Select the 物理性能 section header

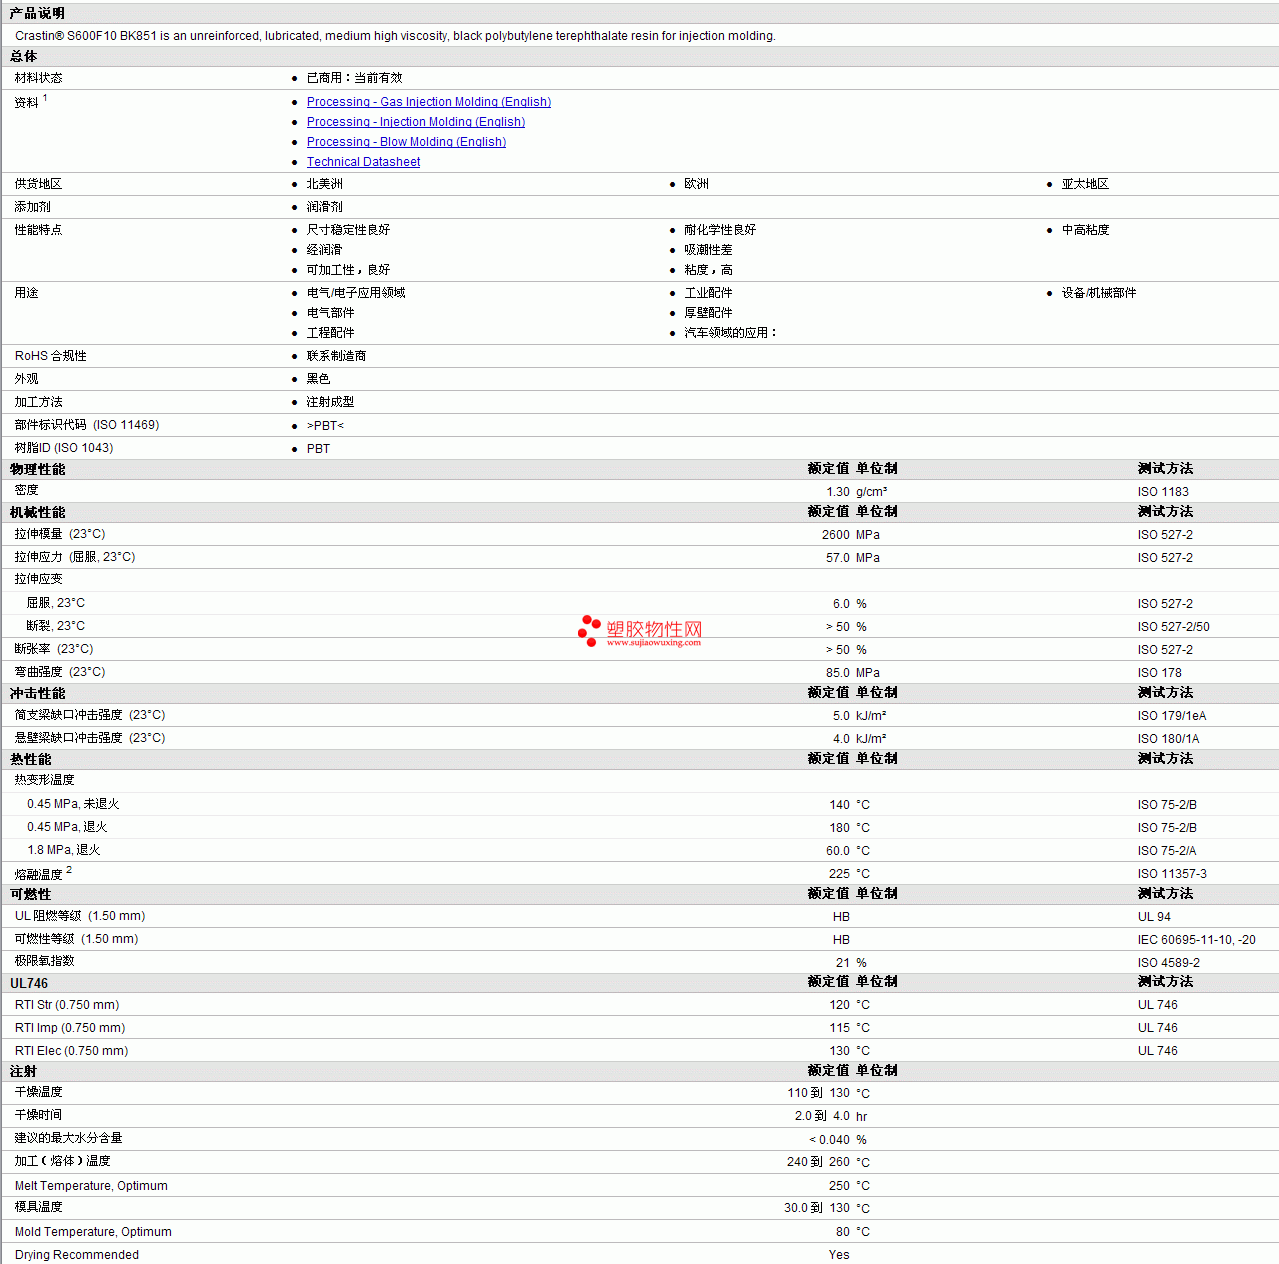click(38, 469)
